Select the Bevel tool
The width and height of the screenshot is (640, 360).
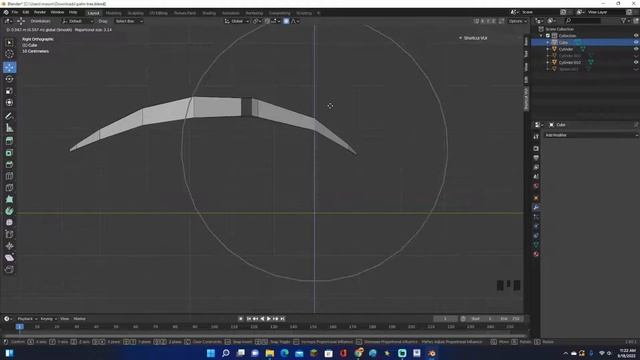tap(9, 164)
